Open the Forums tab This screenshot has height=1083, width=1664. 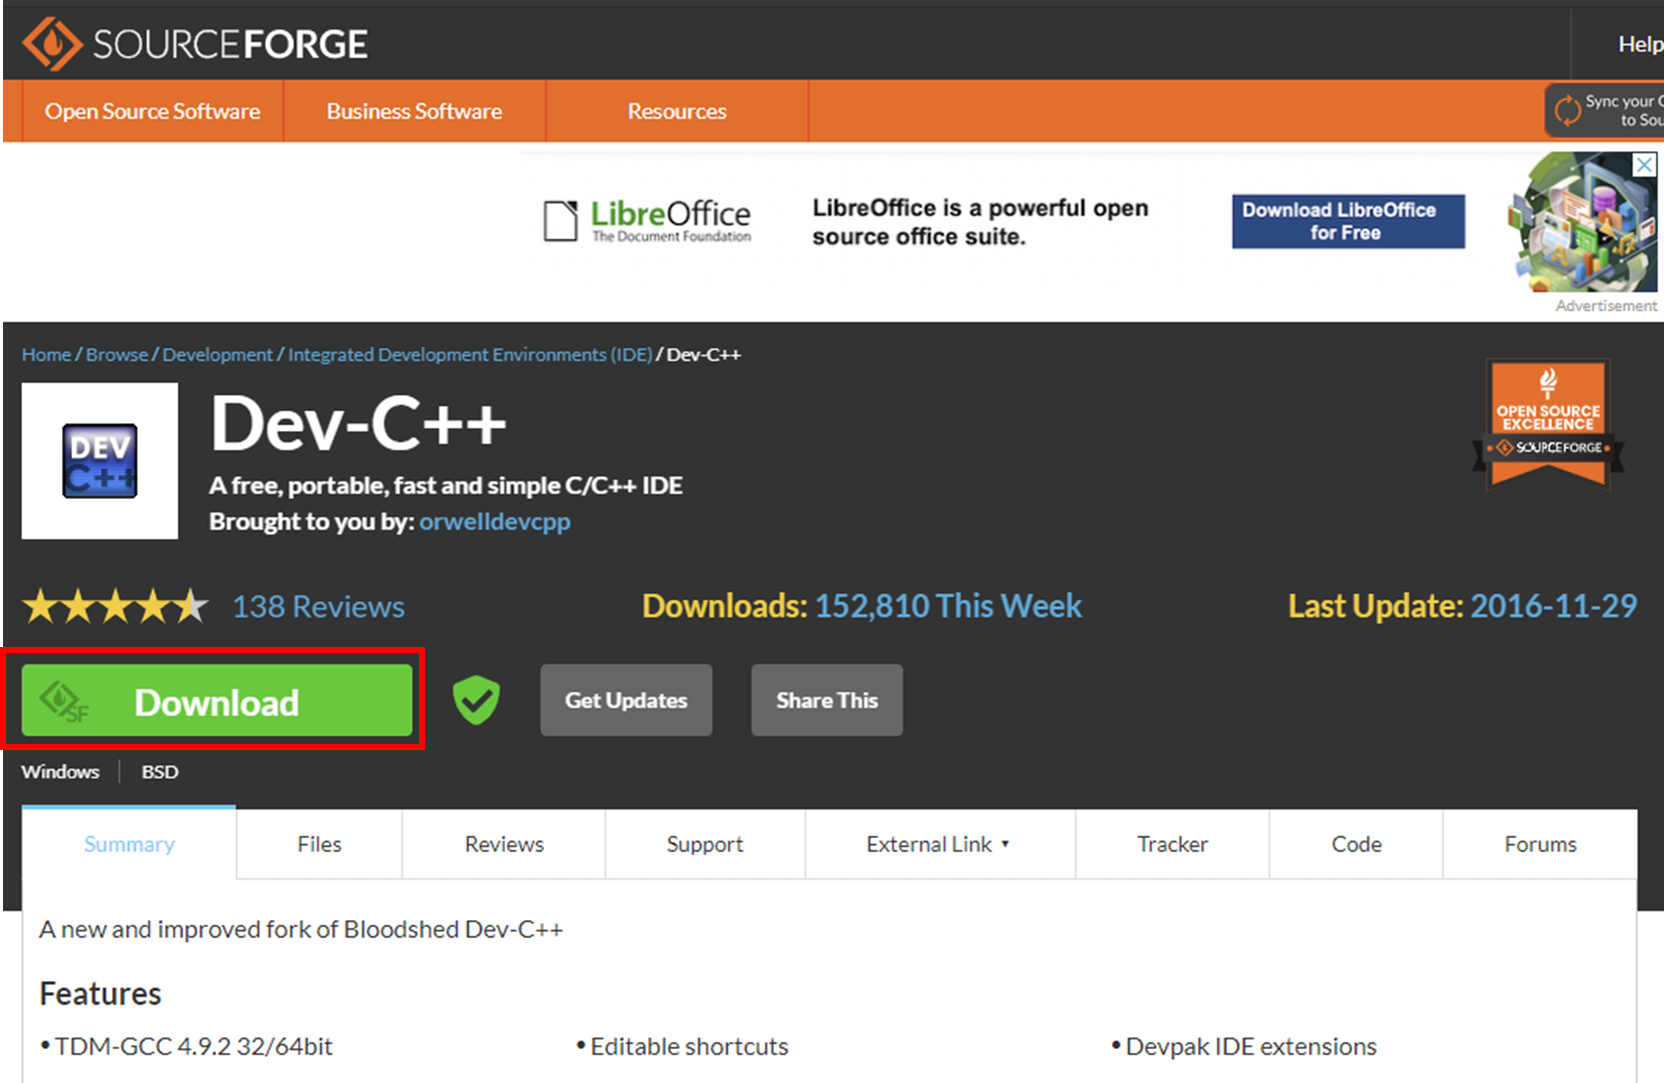tap(1540, 844)
